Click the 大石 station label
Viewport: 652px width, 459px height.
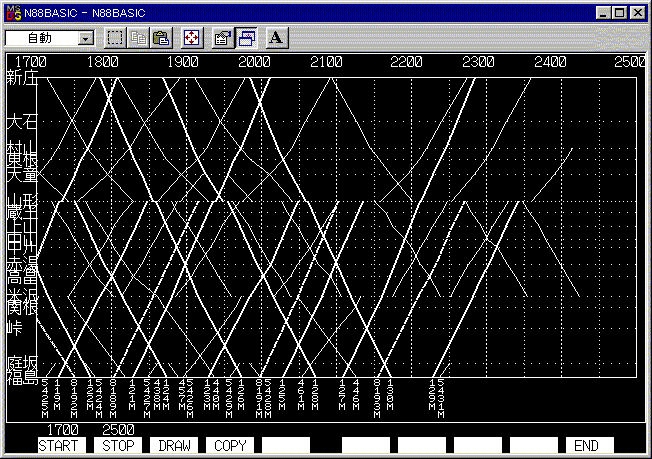[22, 122]
